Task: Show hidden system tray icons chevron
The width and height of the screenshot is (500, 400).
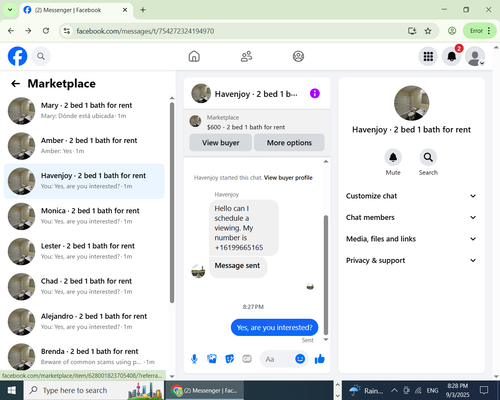Action: tap(394, 390)
